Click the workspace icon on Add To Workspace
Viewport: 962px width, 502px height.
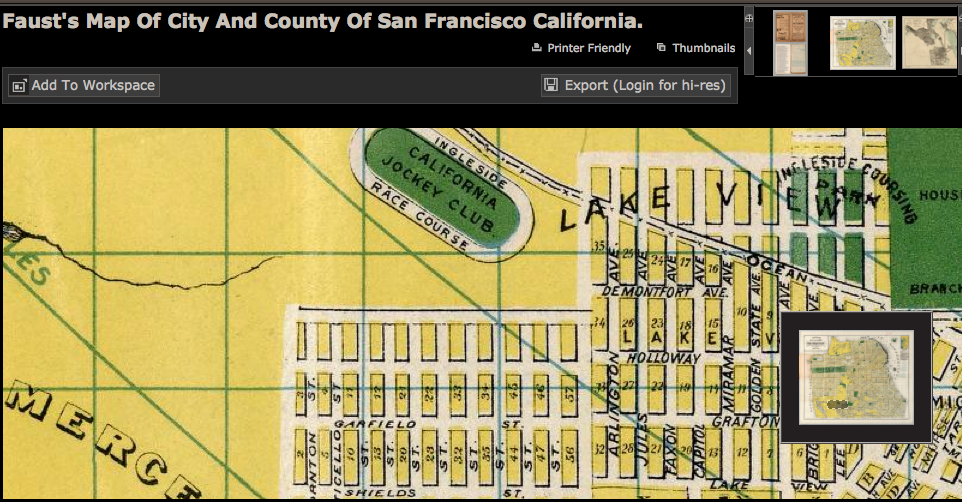pyautogui.click(x=18, y=86)
